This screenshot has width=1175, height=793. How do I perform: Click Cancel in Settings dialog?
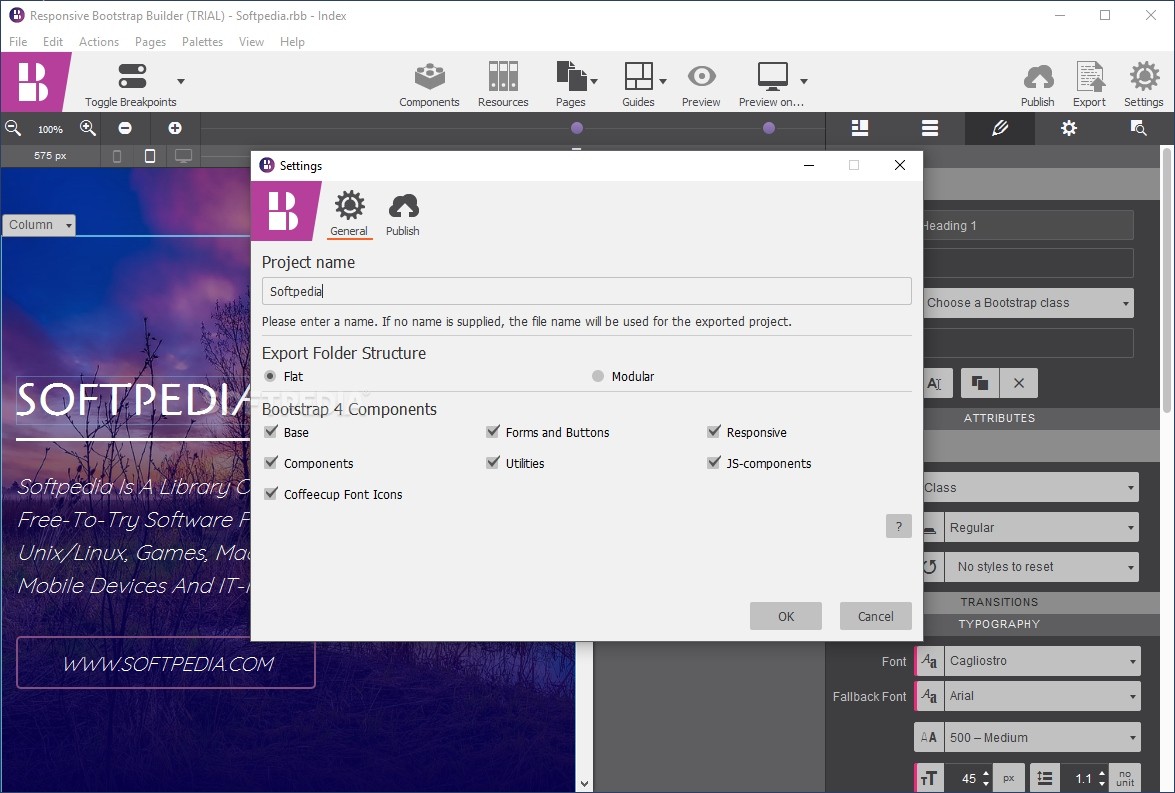click(x=875, y=616)
